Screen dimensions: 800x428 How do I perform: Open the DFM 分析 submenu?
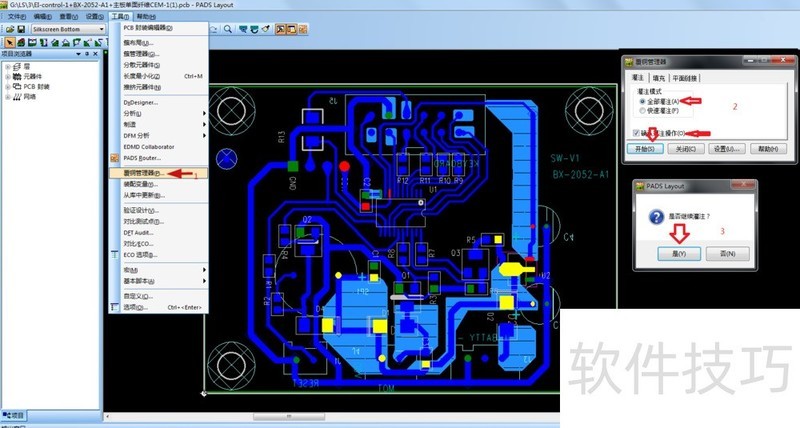158,136
